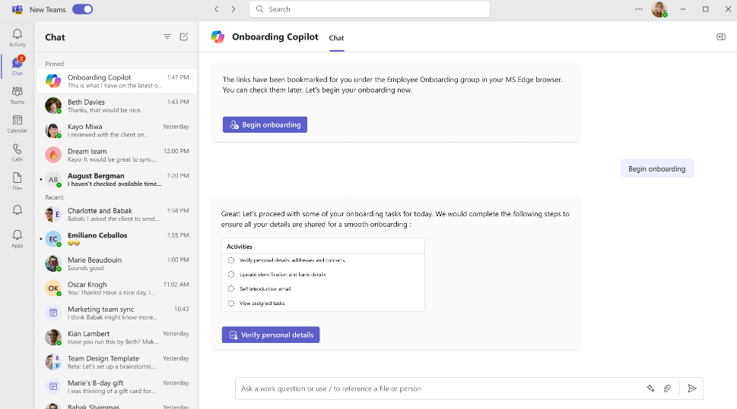
Task: Open the Kayo Miwa chat
Action: click(117, 130)
